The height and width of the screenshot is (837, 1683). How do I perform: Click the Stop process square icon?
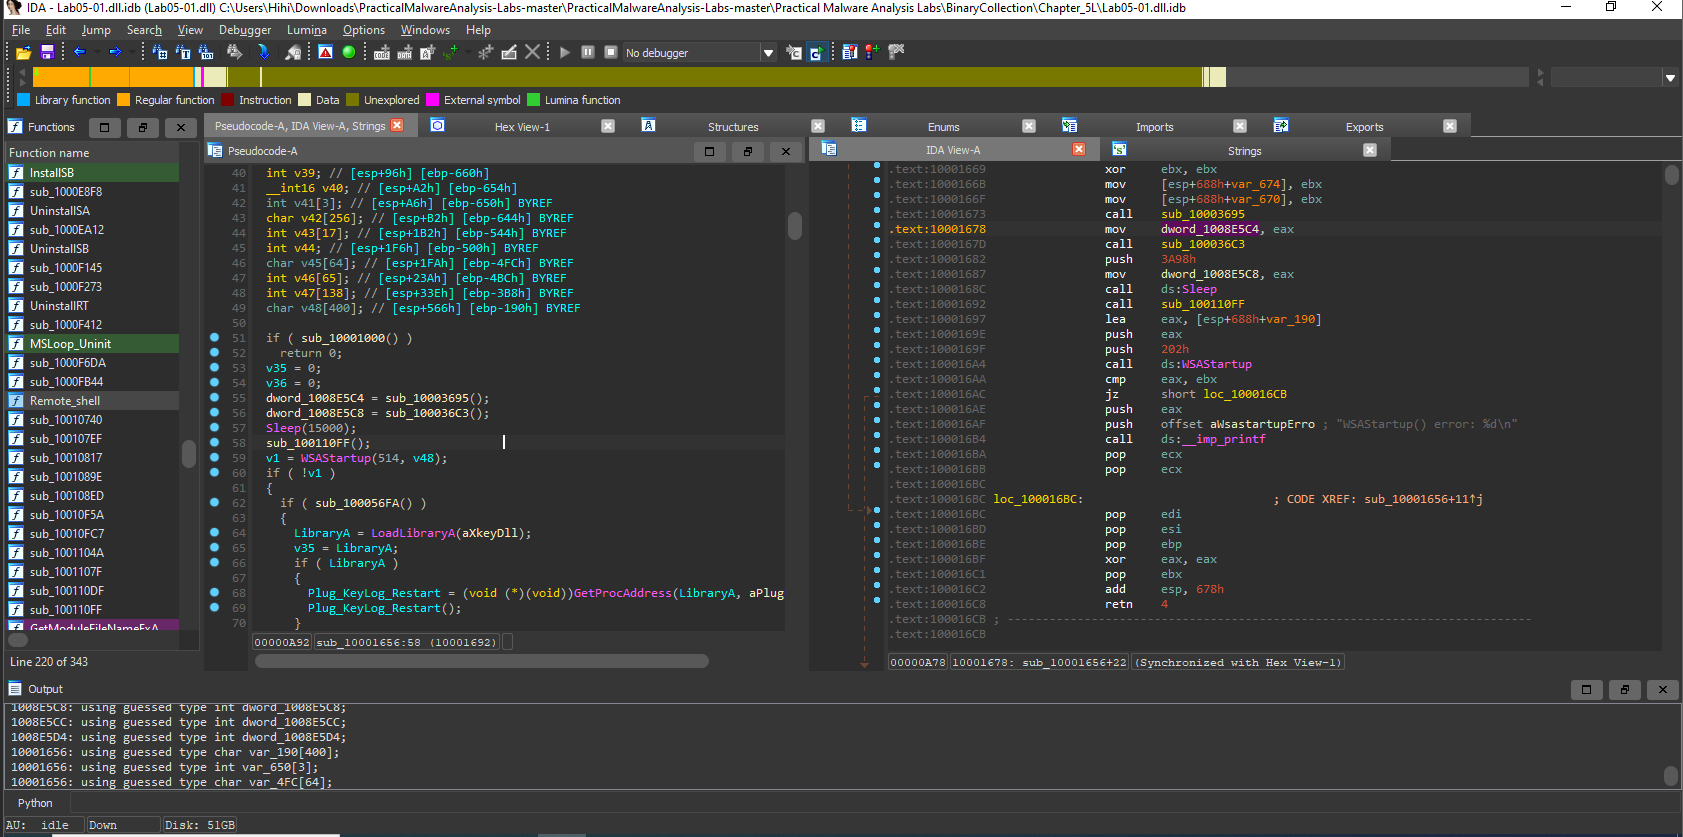pyautogui.click(x=611, y=52)
